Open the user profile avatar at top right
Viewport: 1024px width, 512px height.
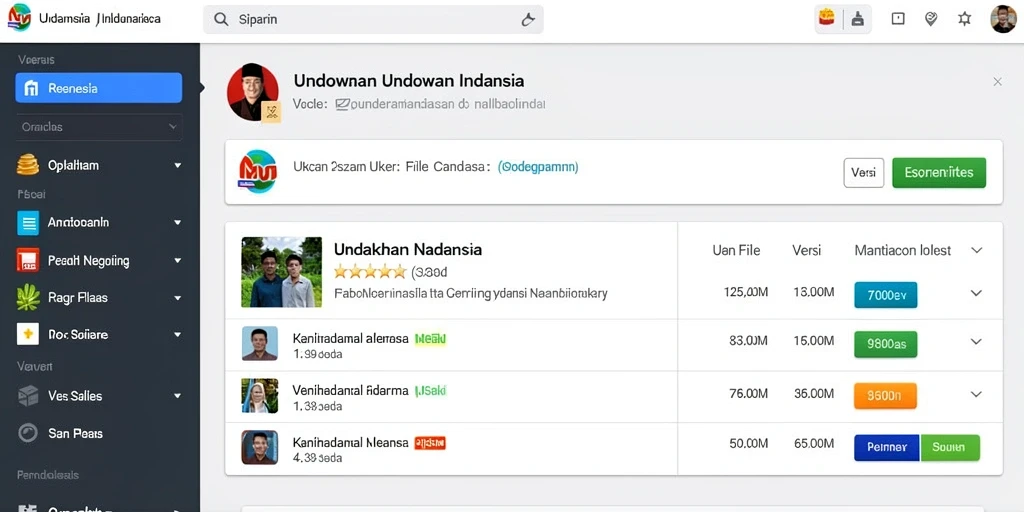point(1003,19)
